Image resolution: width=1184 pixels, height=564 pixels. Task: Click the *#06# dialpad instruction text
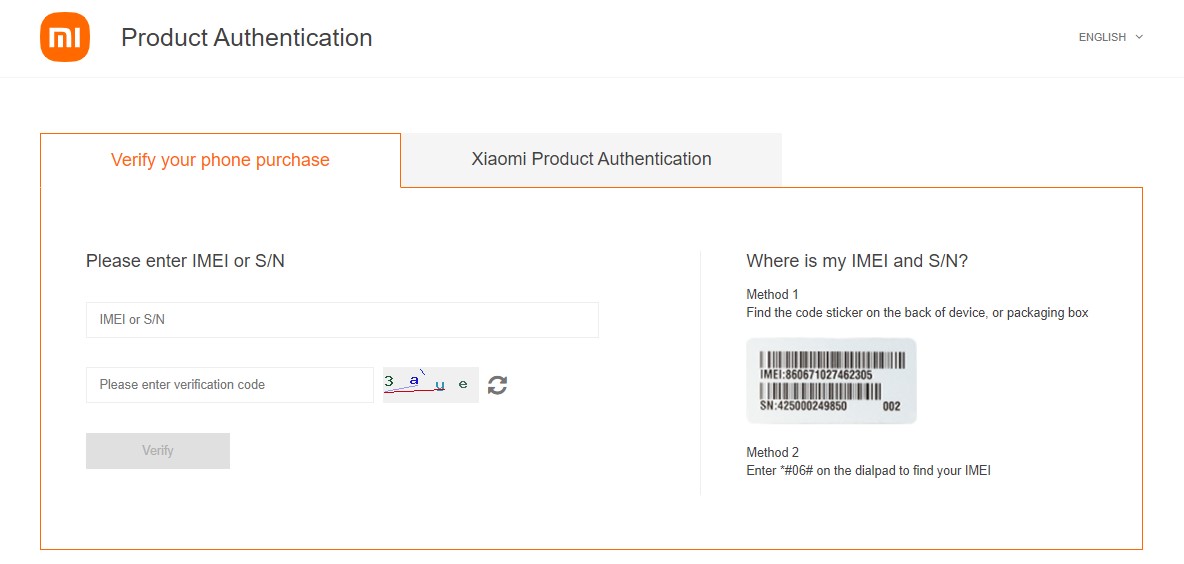(868, 470)
